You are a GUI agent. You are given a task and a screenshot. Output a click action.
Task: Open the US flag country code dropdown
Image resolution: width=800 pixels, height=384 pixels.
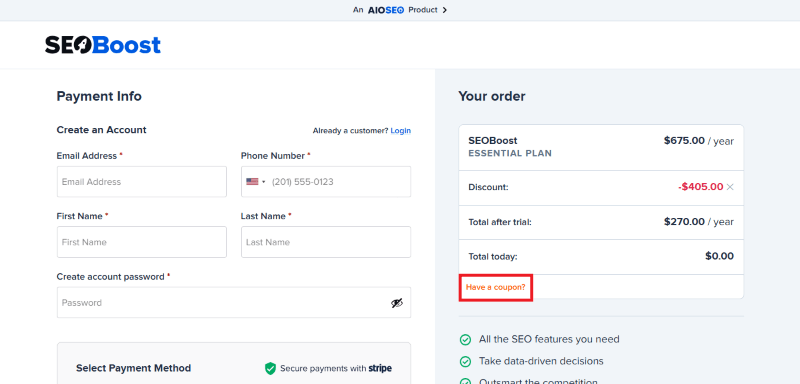(x=256, y=182)
